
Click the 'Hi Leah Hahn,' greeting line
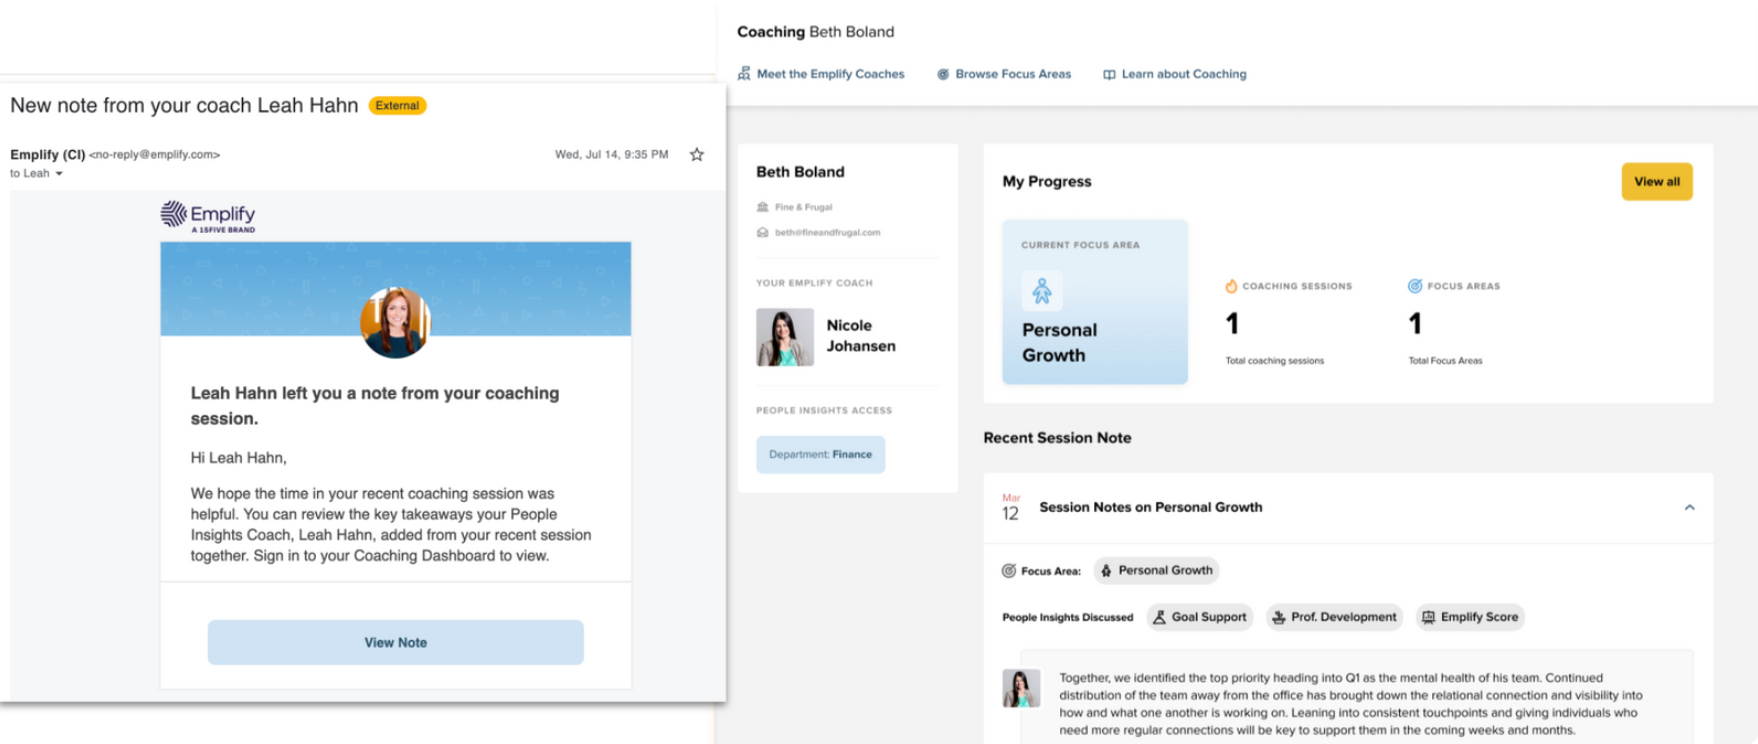click(x=239, y=457)
